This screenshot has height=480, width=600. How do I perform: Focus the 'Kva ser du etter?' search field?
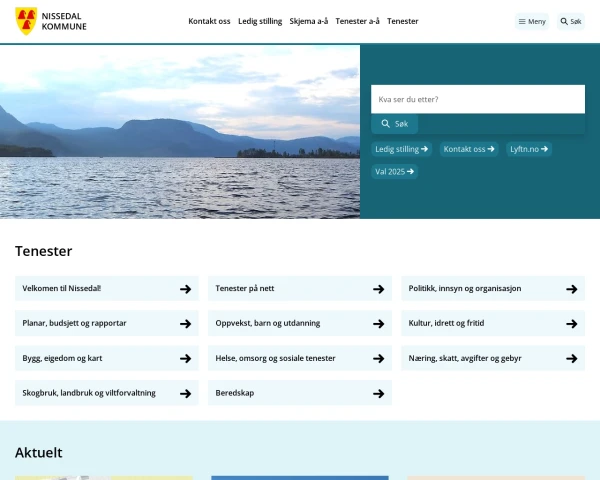pos(477,99)
